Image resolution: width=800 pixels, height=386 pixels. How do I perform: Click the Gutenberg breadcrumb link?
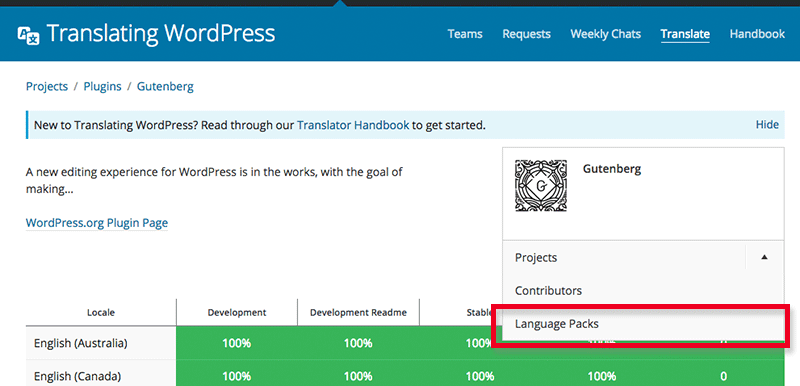tap(165, 86)
